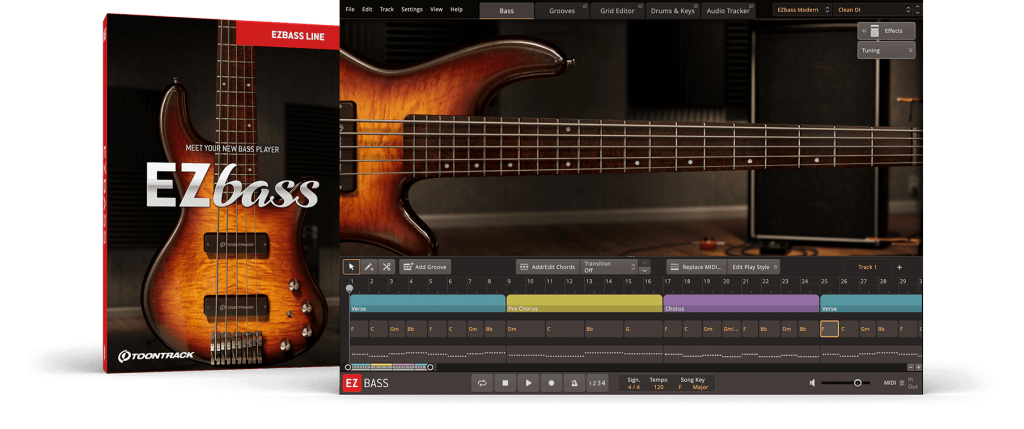Viewport: 1024px width, 429px height.
Task: Start playback with the play button
Action: (x=528, y=383)
